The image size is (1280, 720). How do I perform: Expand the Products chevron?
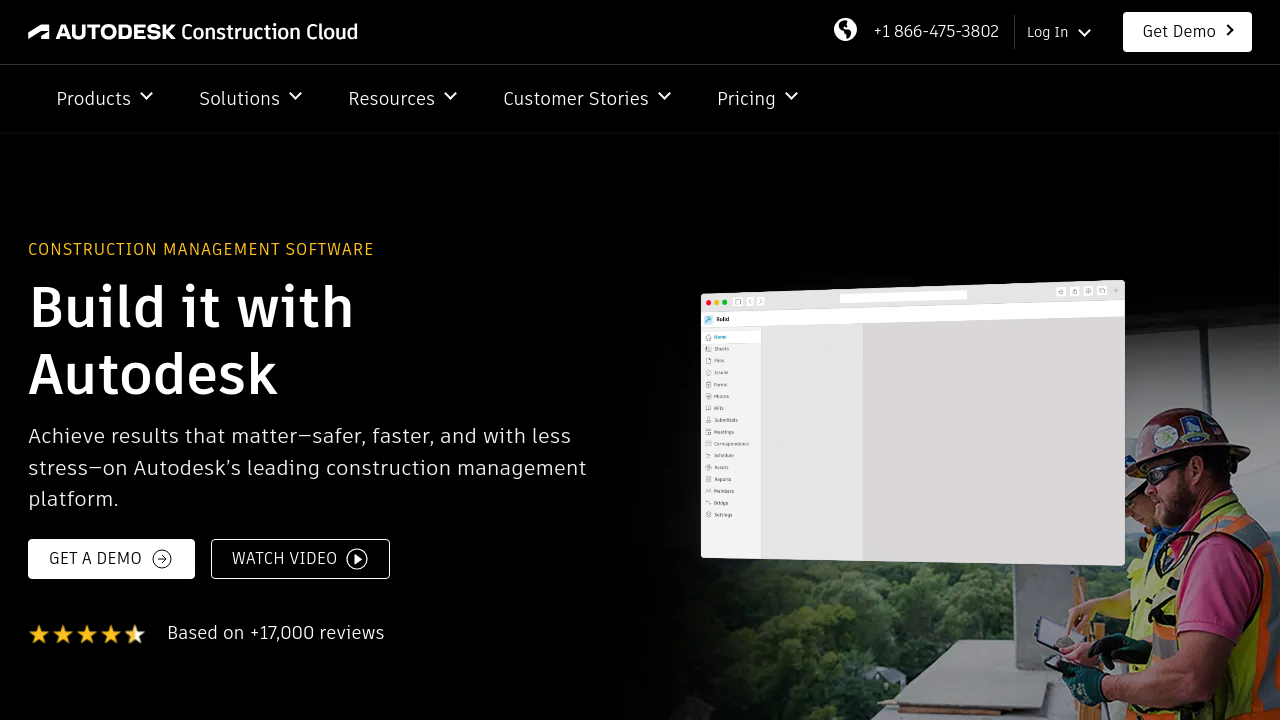click(146, 96)
